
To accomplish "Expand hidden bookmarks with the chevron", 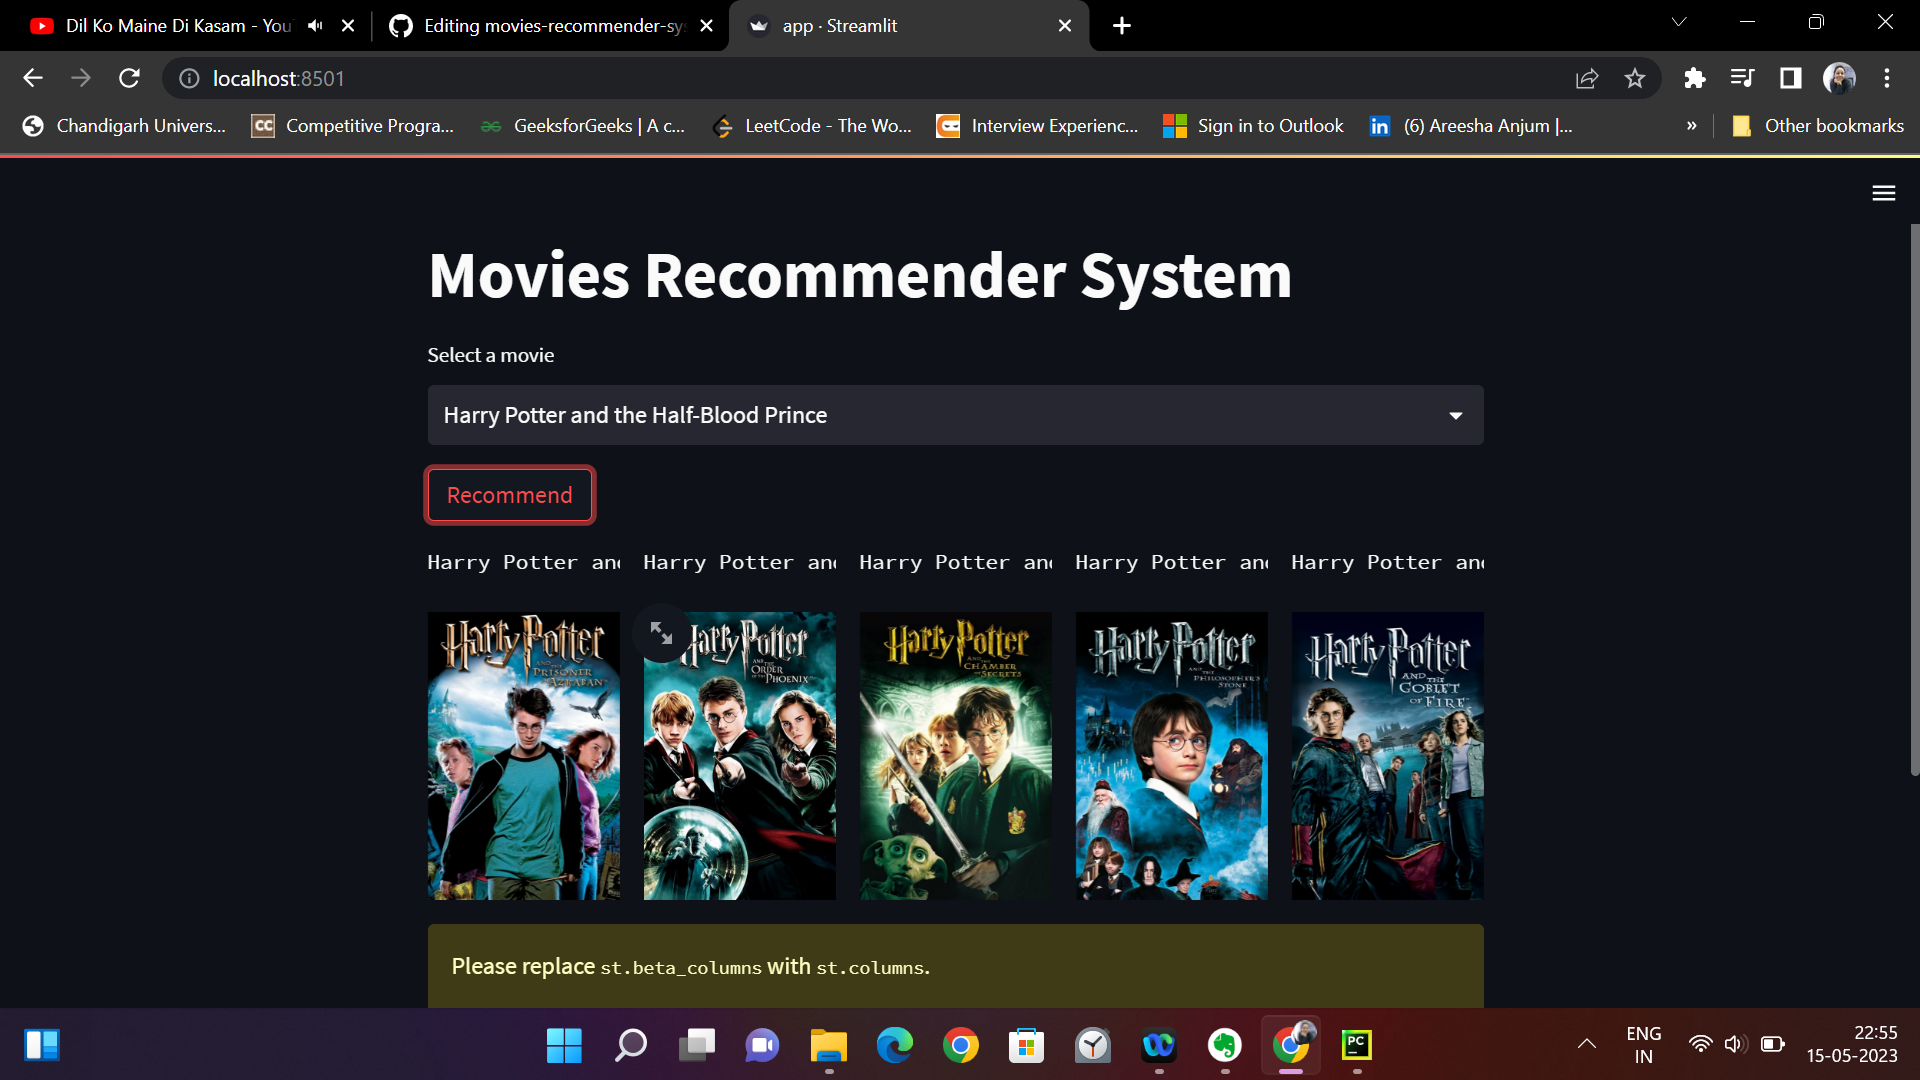I will click(1692, 126).
